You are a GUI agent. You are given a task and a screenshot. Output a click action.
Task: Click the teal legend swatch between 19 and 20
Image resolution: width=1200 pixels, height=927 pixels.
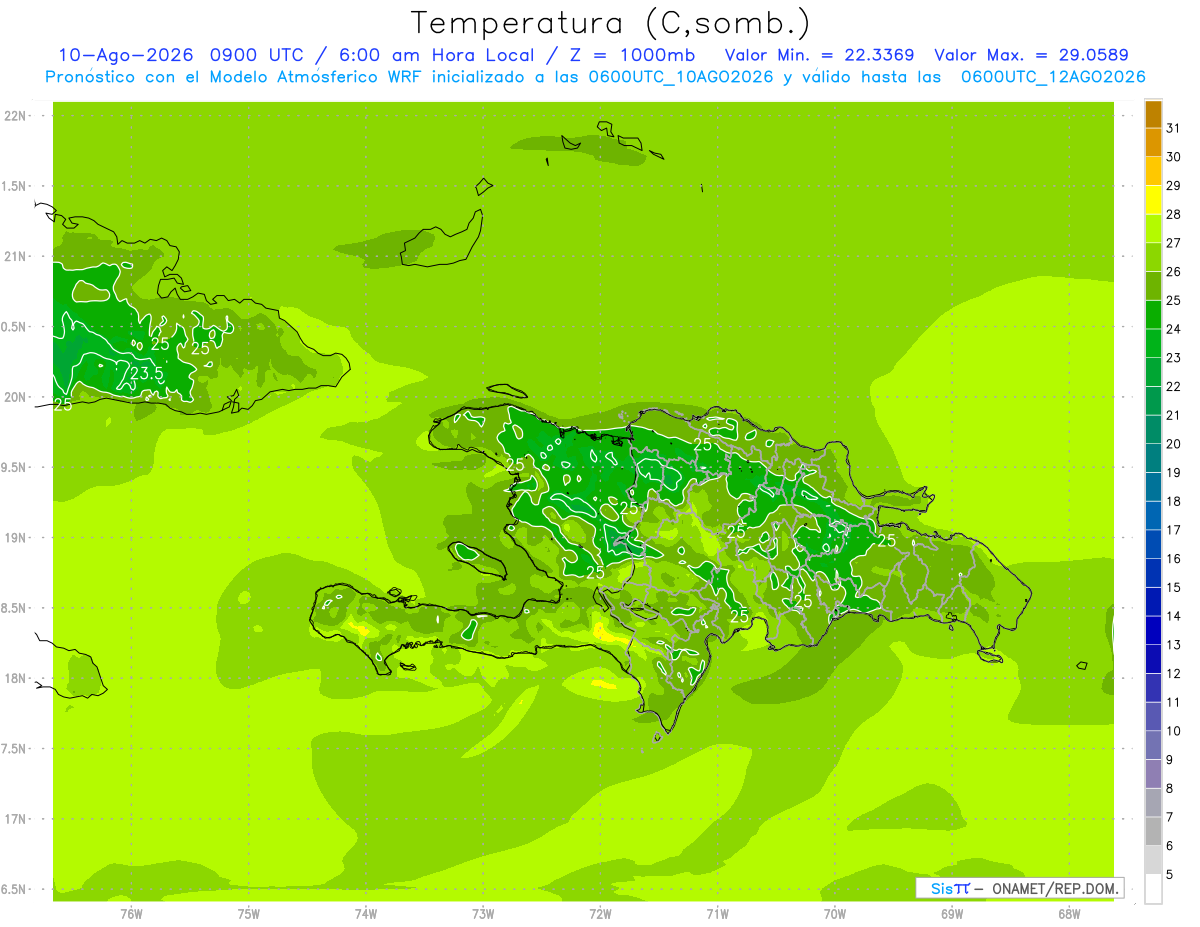pyautogui.click(x=1153, y=458)
